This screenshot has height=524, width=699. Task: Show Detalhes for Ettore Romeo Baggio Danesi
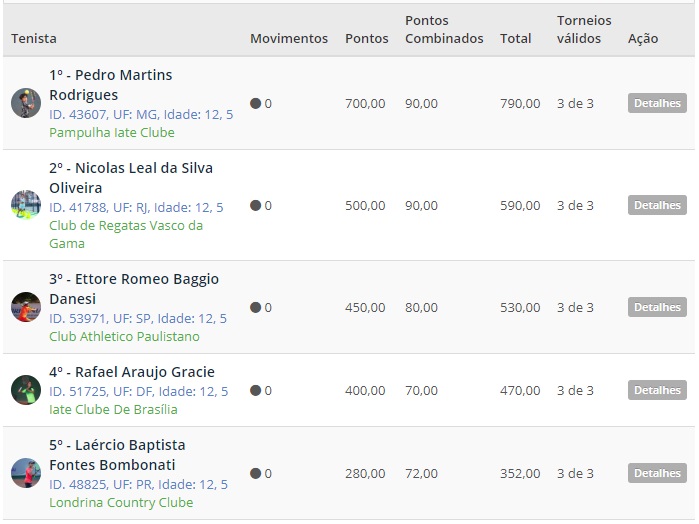click(657, 307)
